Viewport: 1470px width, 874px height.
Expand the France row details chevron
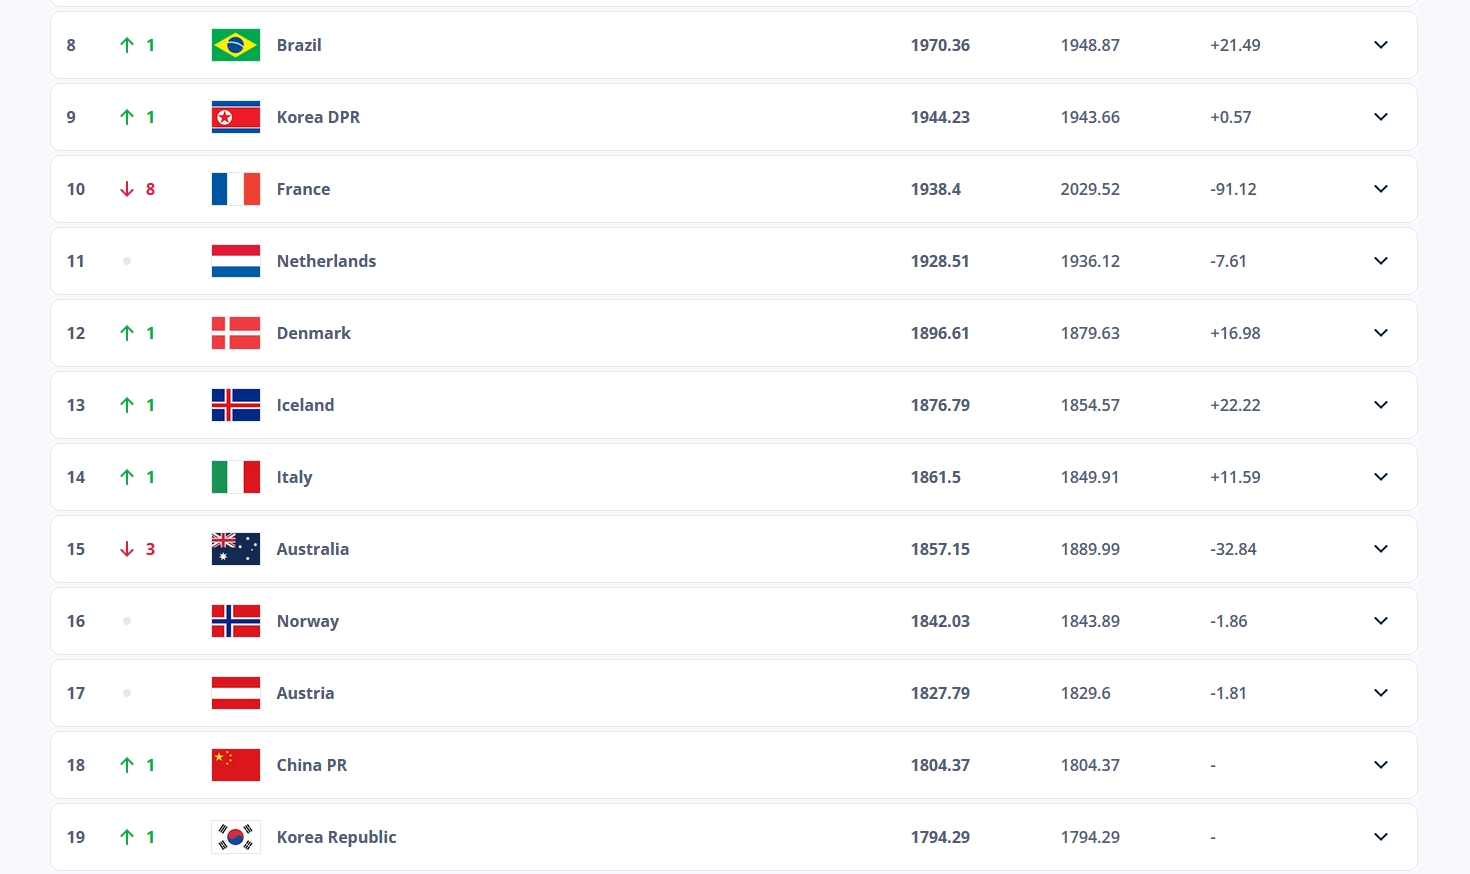pyautogui.click(x=1381, y=189)
